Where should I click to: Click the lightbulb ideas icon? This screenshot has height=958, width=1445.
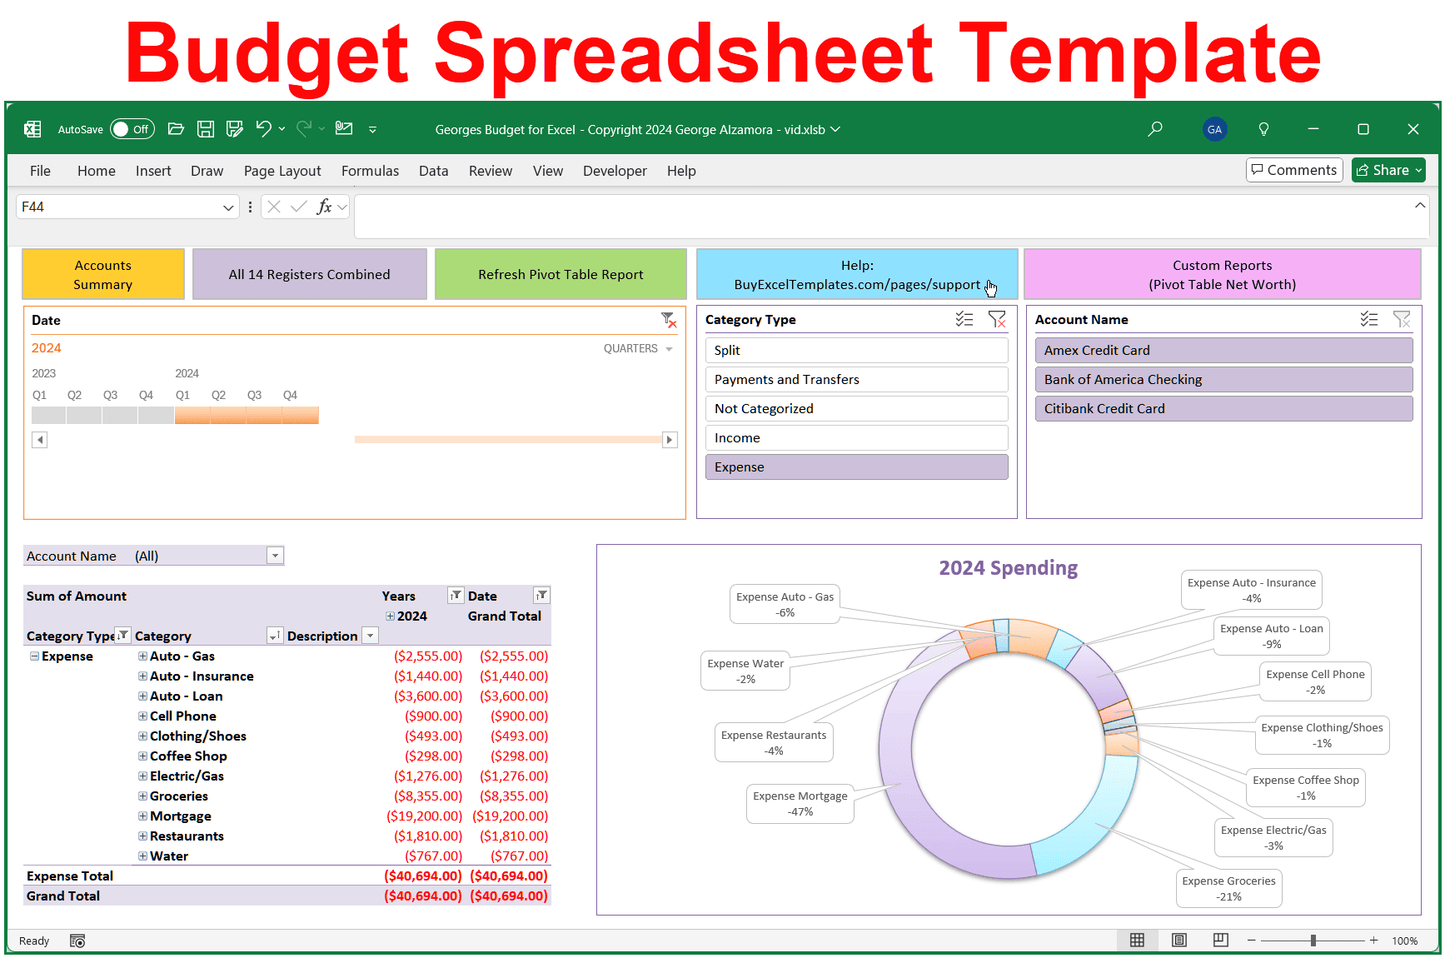pos(1263,129)
